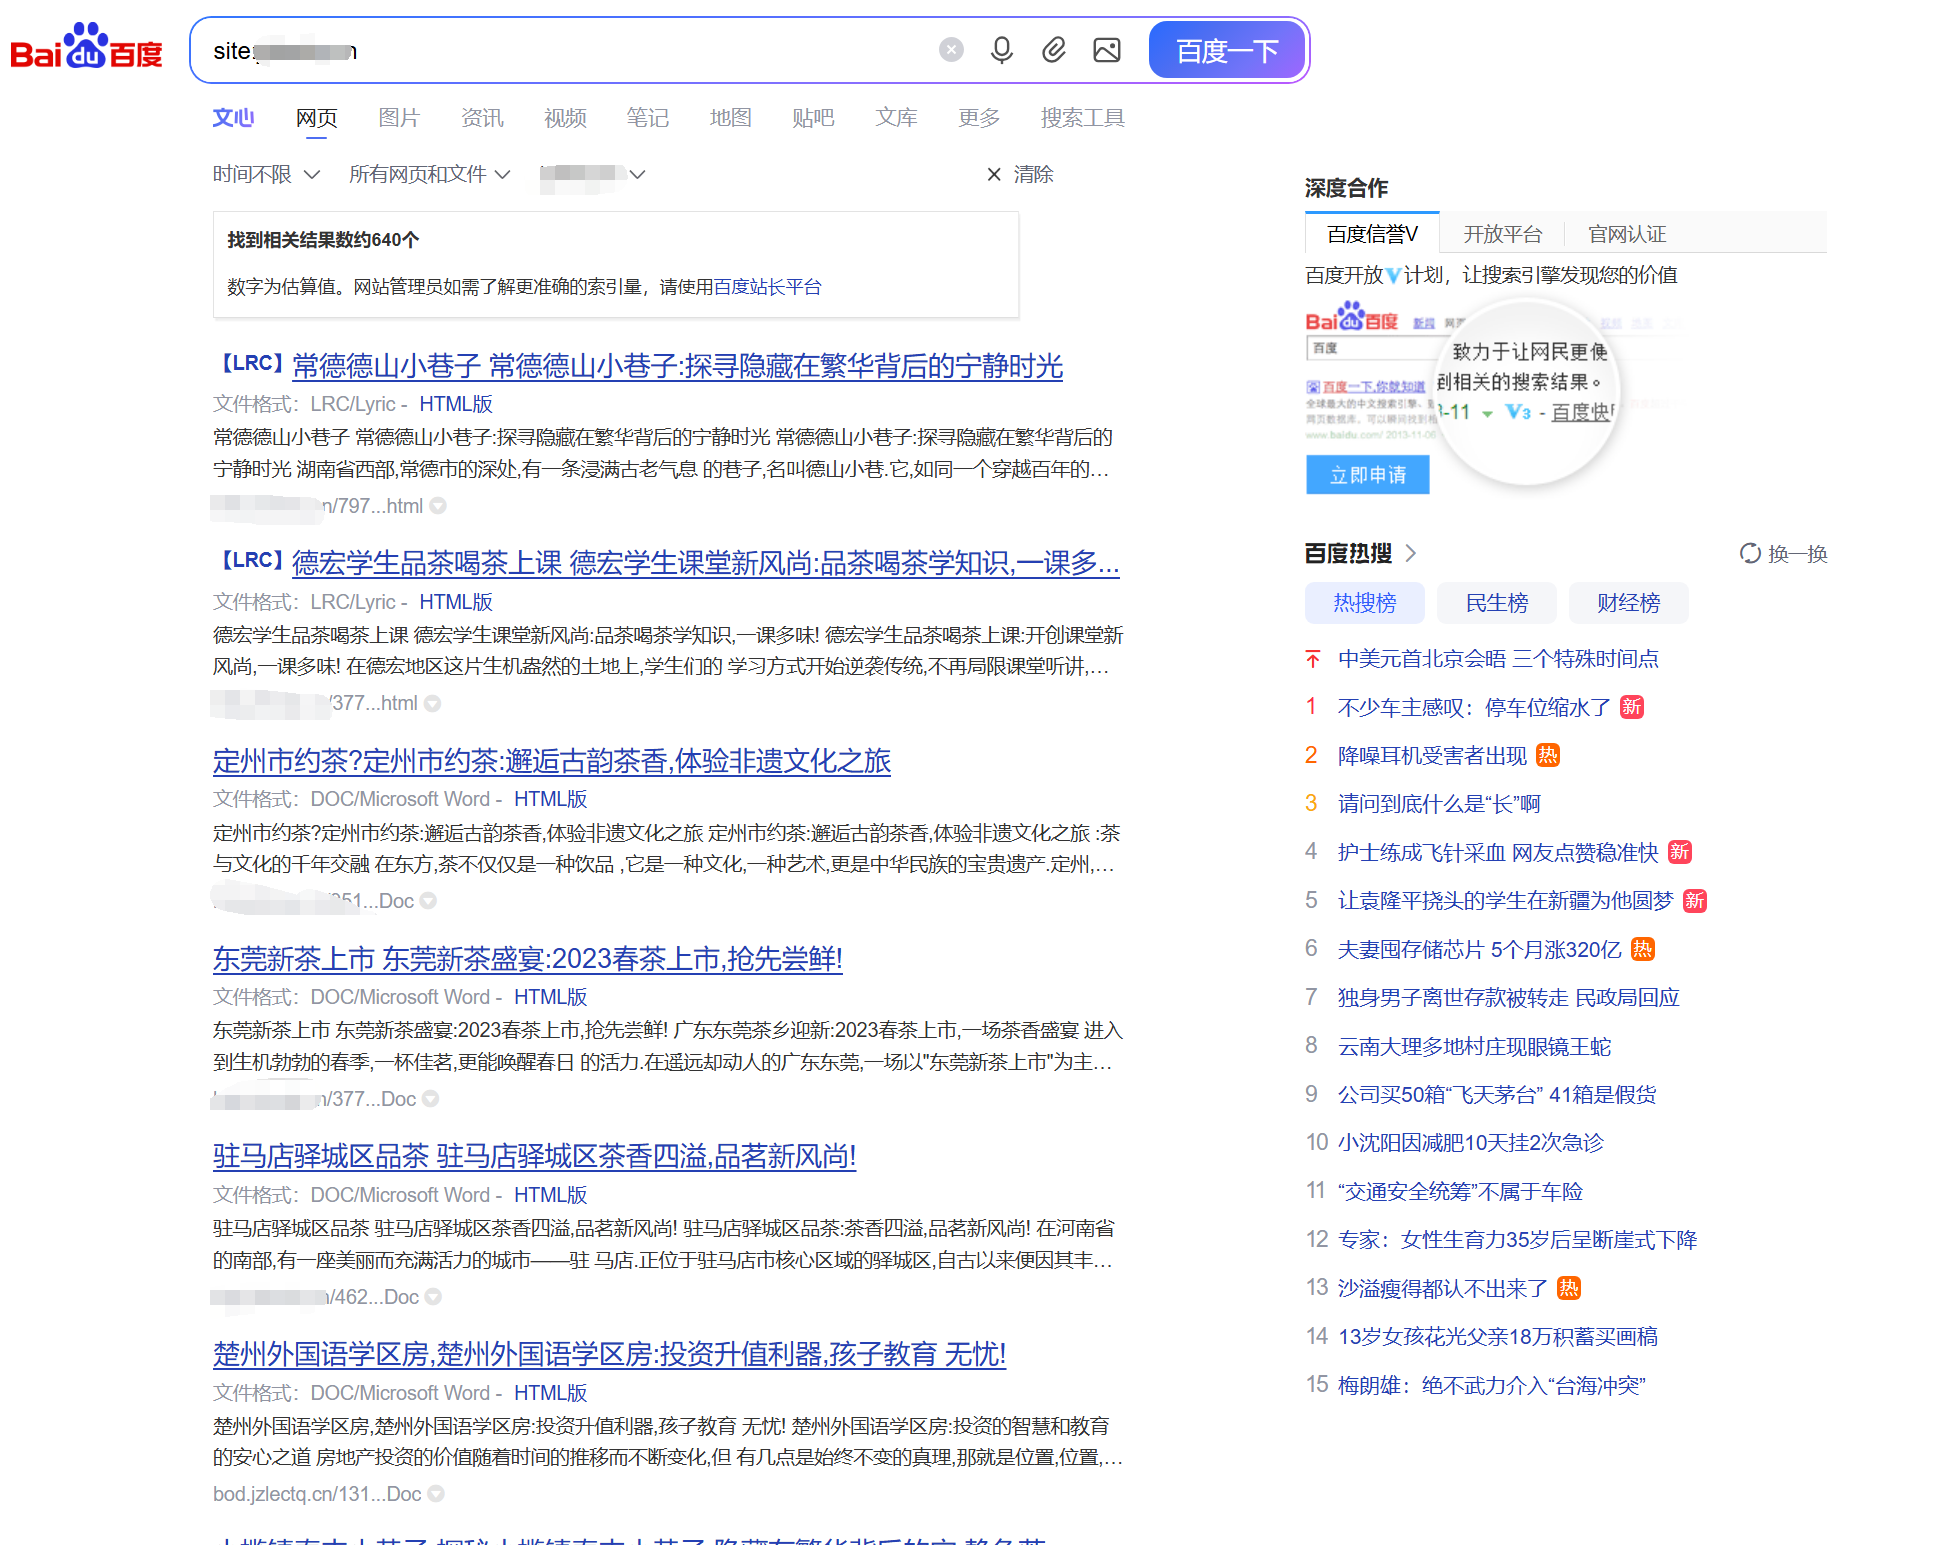1934x1545 pixels.
Task: Switch to the 资讯 tab
Action: pos(482,118)
